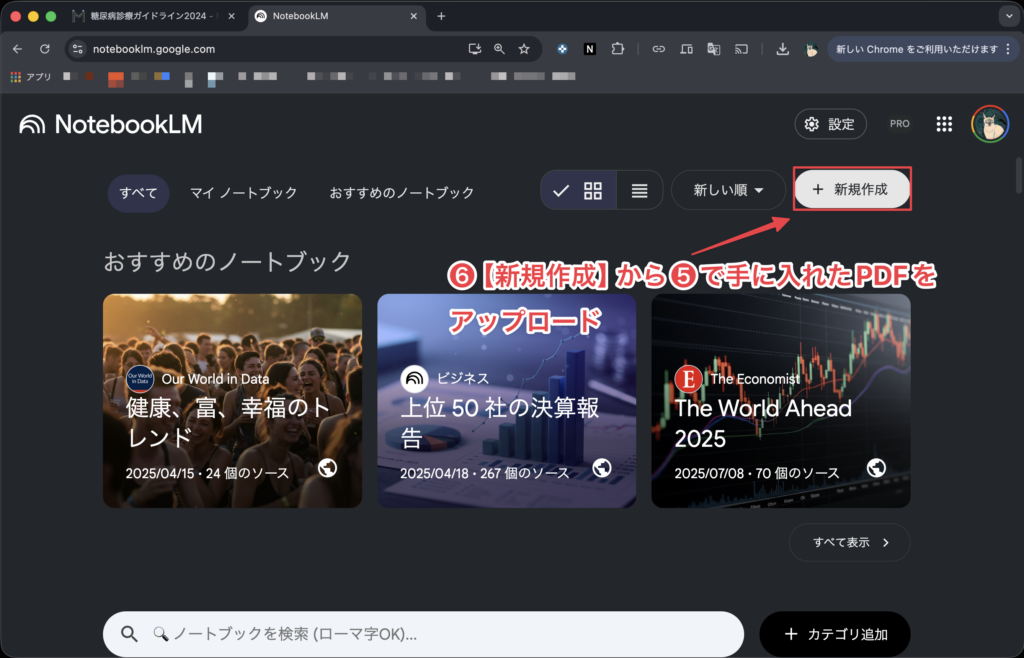Click the 新規作成 button
This screenshot has width=1024, height=658.
tap(852, 189)
